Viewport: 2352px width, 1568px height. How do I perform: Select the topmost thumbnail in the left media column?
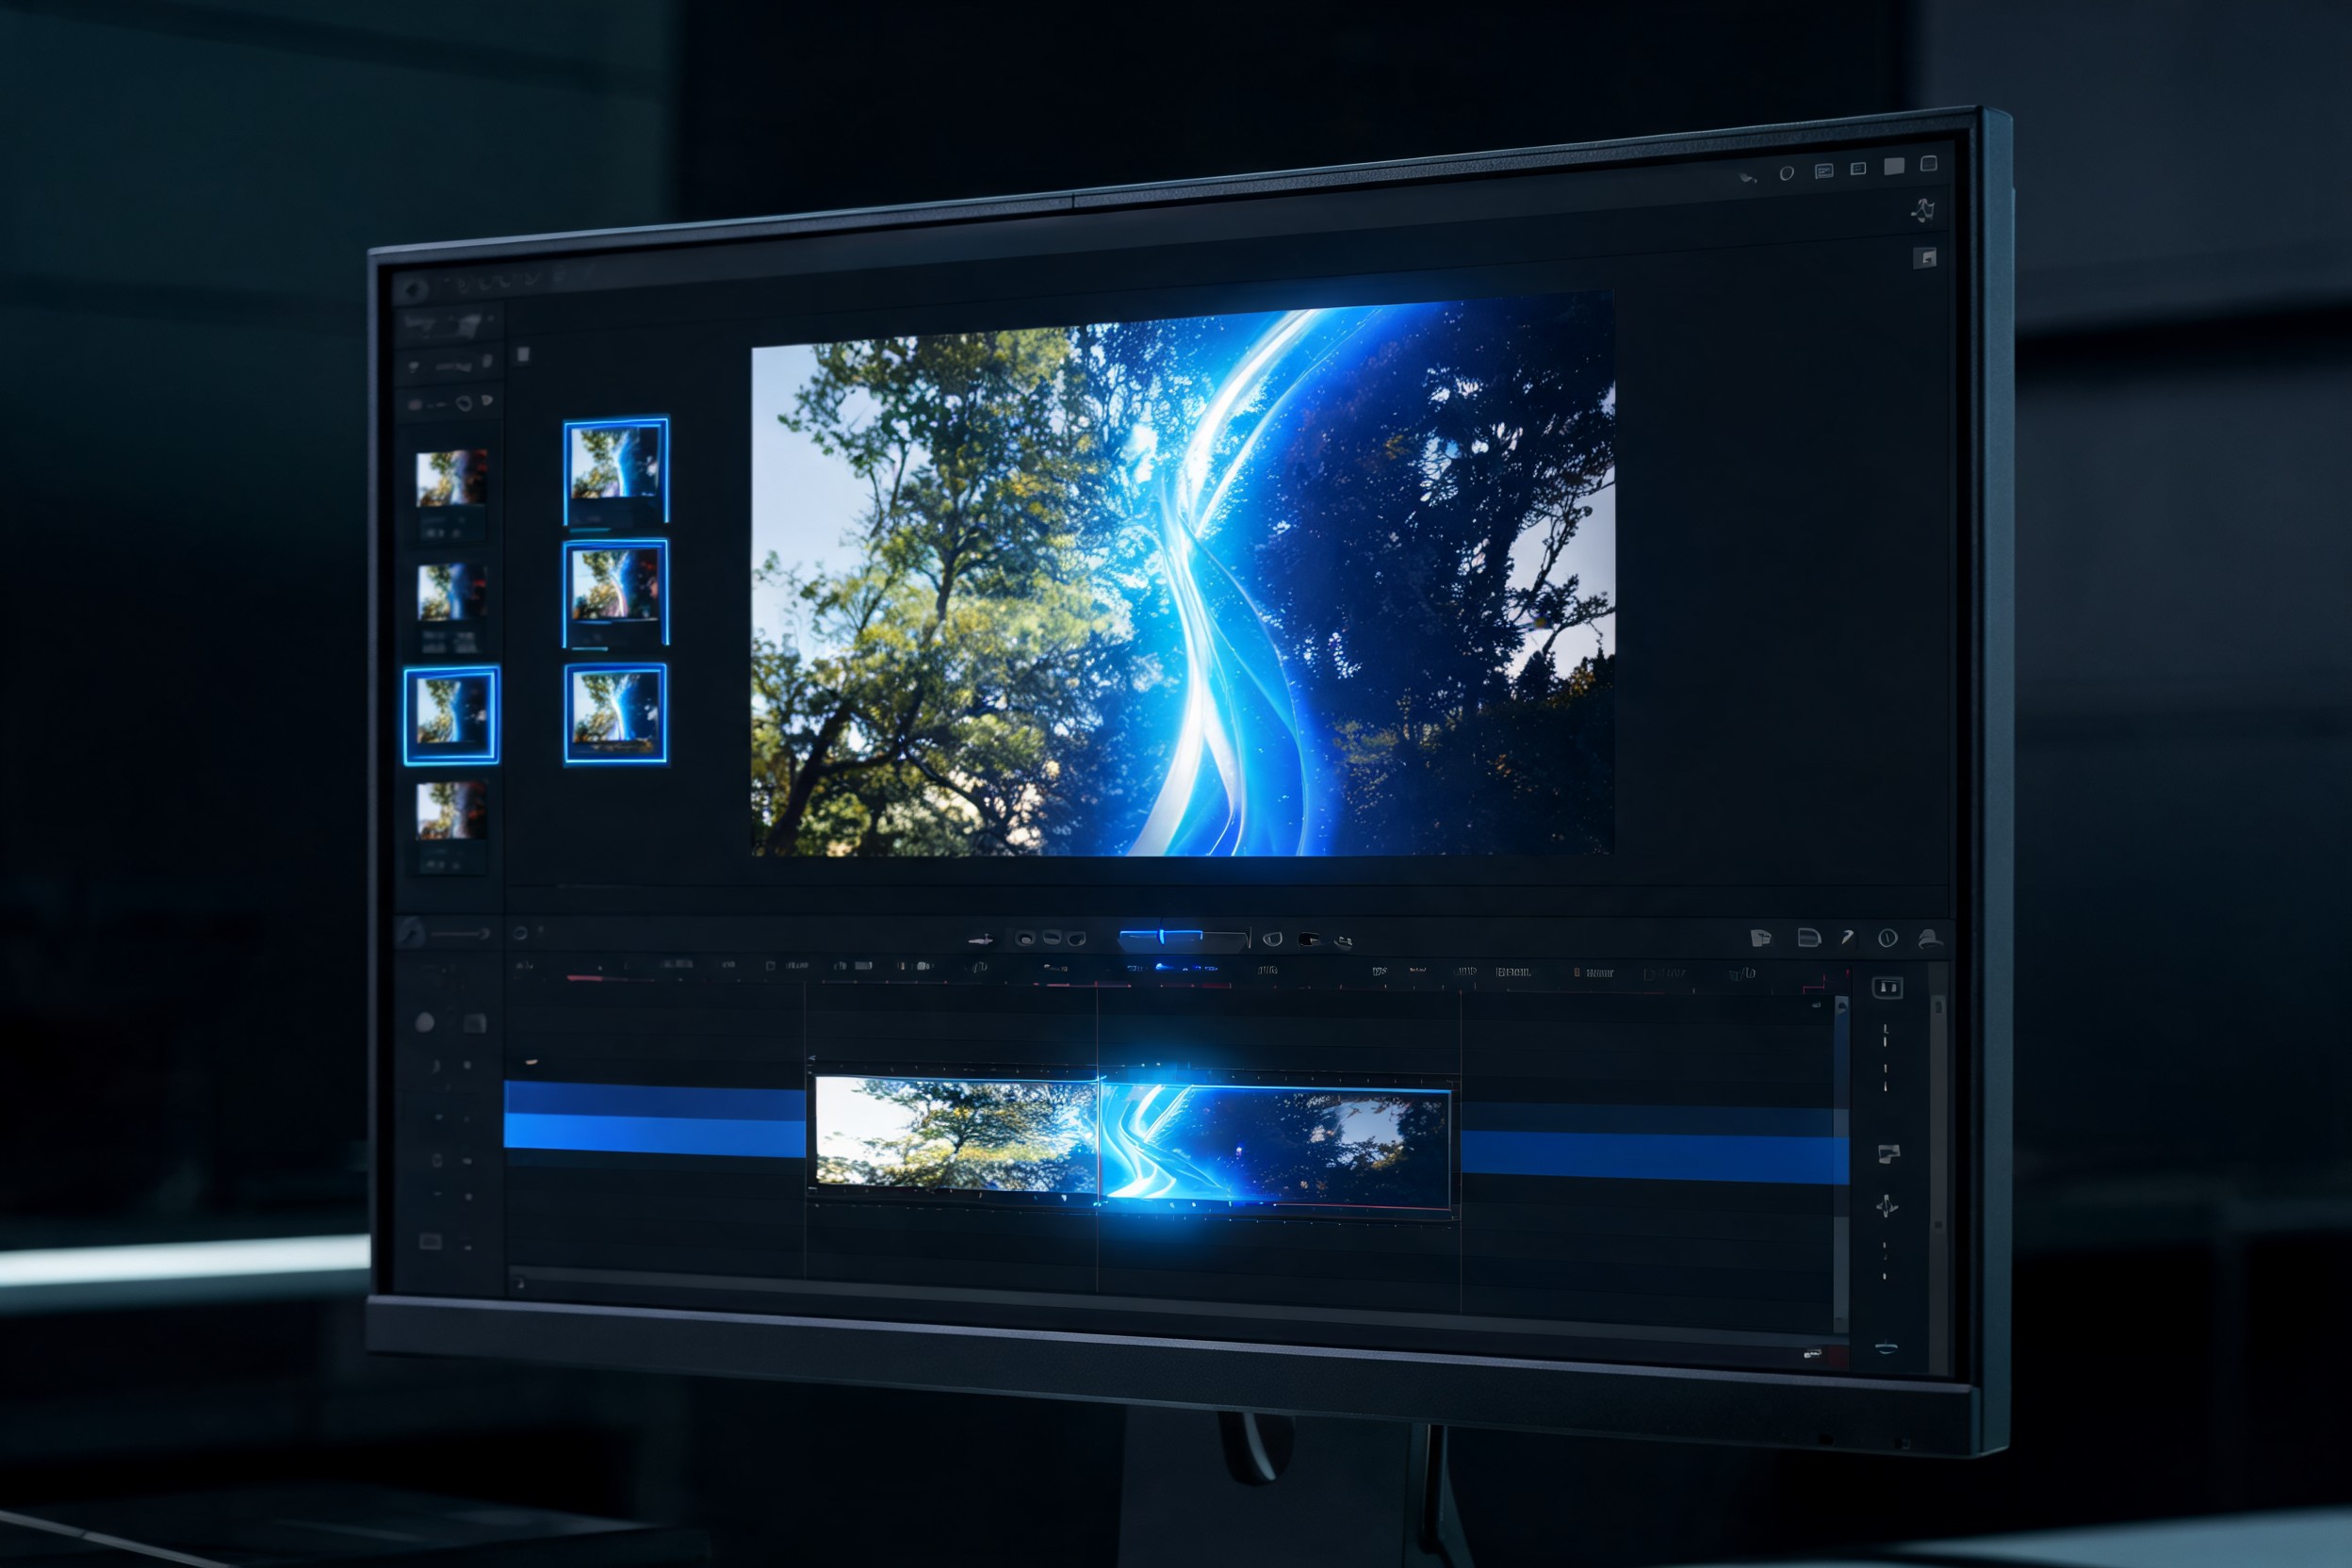pyautogui.click(x=452, y=478)
